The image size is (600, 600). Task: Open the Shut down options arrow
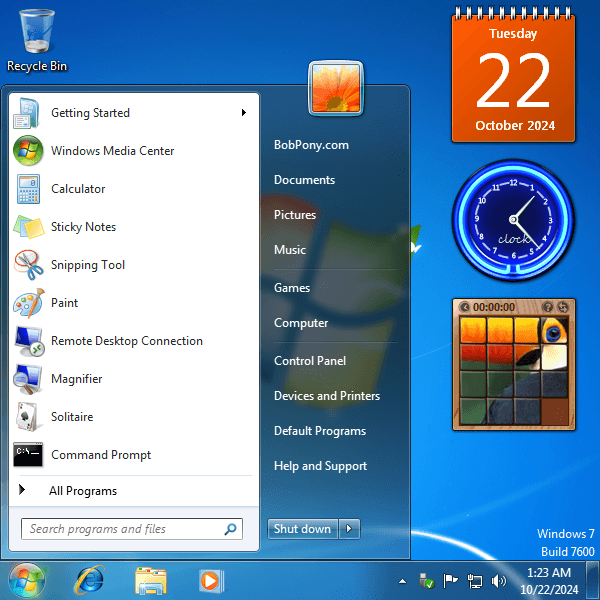pos(349,529)
